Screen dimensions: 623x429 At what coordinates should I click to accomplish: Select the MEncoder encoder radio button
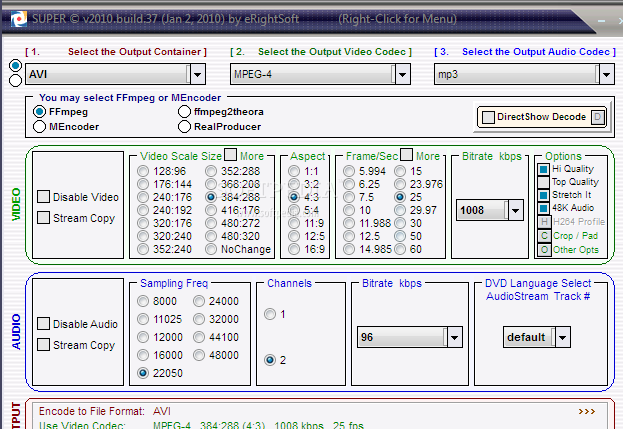[x=41, y=127]
